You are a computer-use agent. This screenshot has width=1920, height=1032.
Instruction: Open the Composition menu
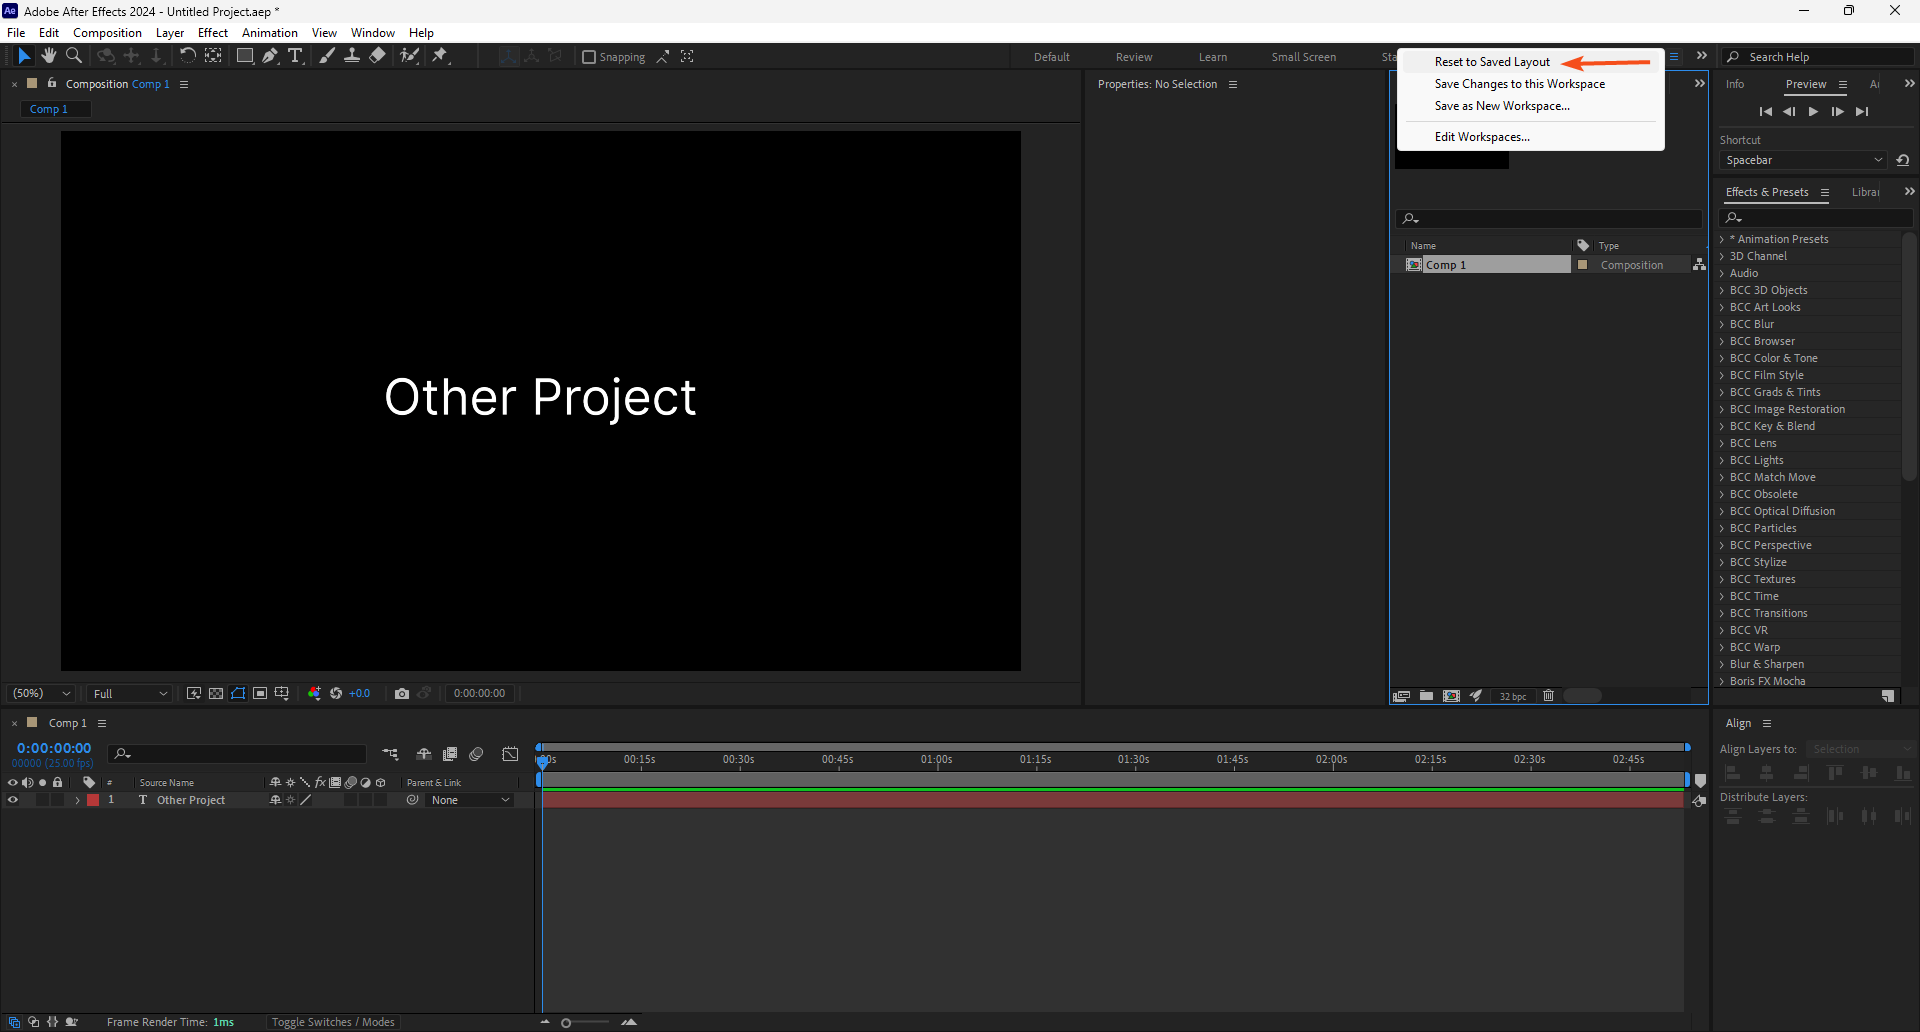coord(107,33)
